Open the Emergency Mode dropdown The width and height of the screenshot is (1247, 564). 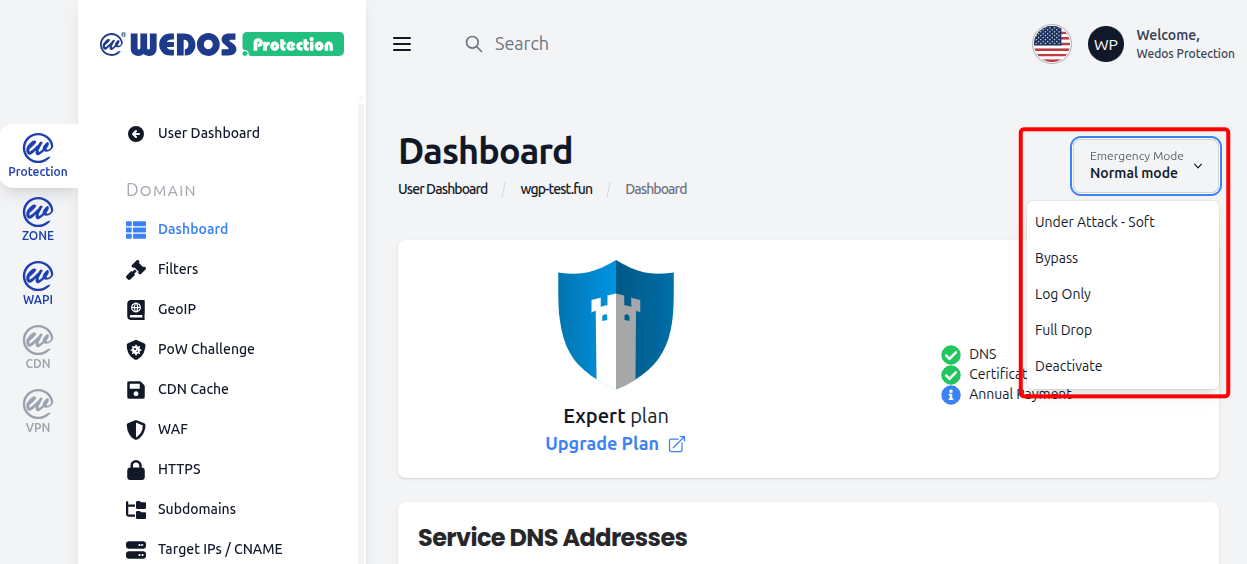[x=1146, y=165]
